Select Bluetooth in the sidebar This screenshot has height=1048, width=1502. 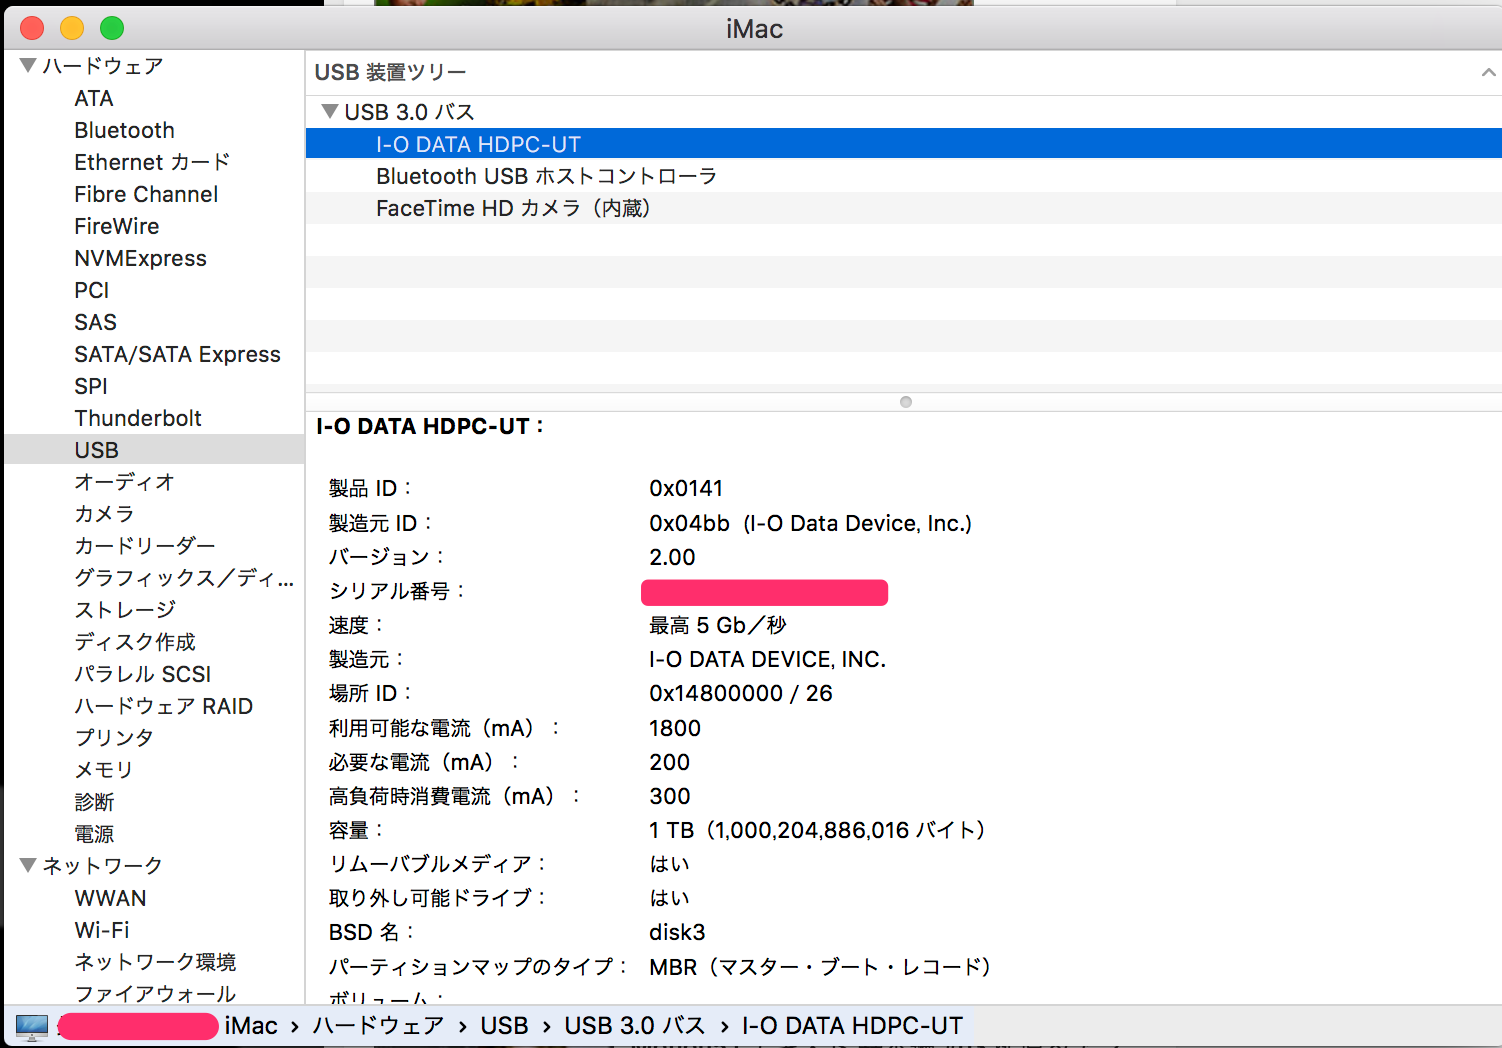[124, 130]
